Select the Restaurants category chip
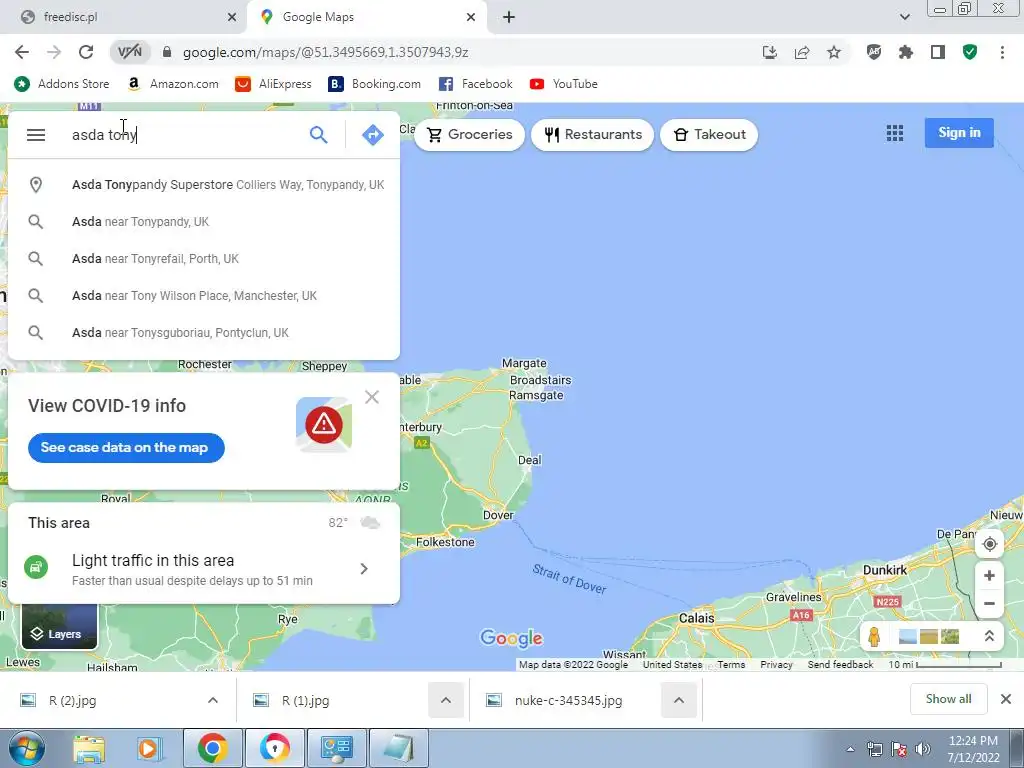 592,135
